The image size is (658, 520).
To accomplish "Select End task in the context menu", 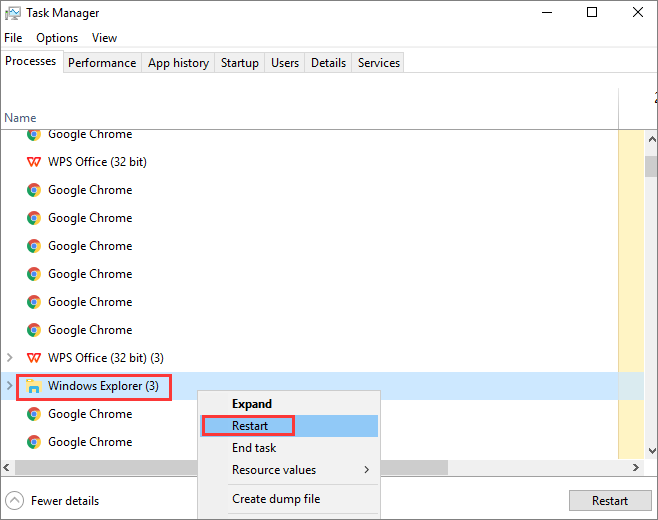I will click(254, 448).
